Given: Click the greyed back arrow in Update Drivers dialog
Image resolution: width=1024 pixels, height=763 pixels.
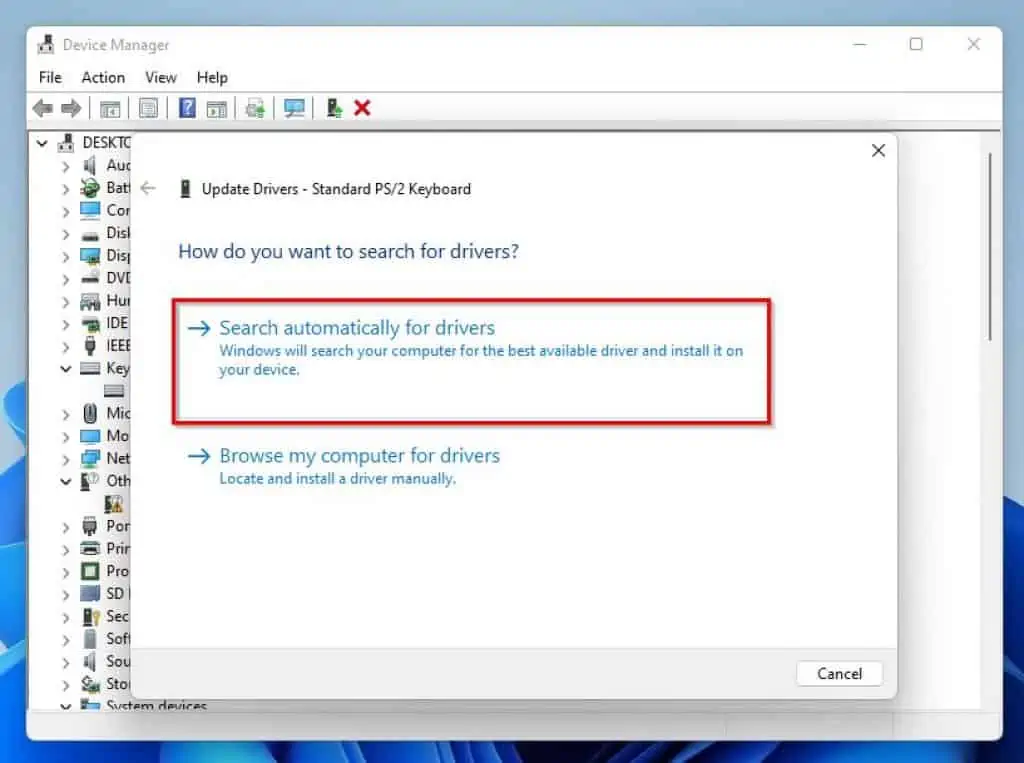Looking at the screenshot, I should point(148,189).
